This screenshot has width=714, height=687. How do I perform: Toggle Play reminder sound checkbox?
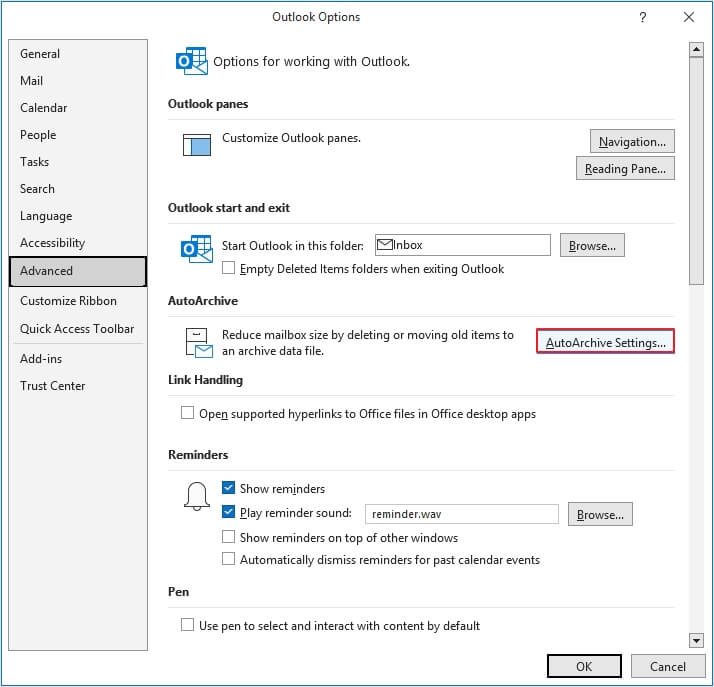228,512
